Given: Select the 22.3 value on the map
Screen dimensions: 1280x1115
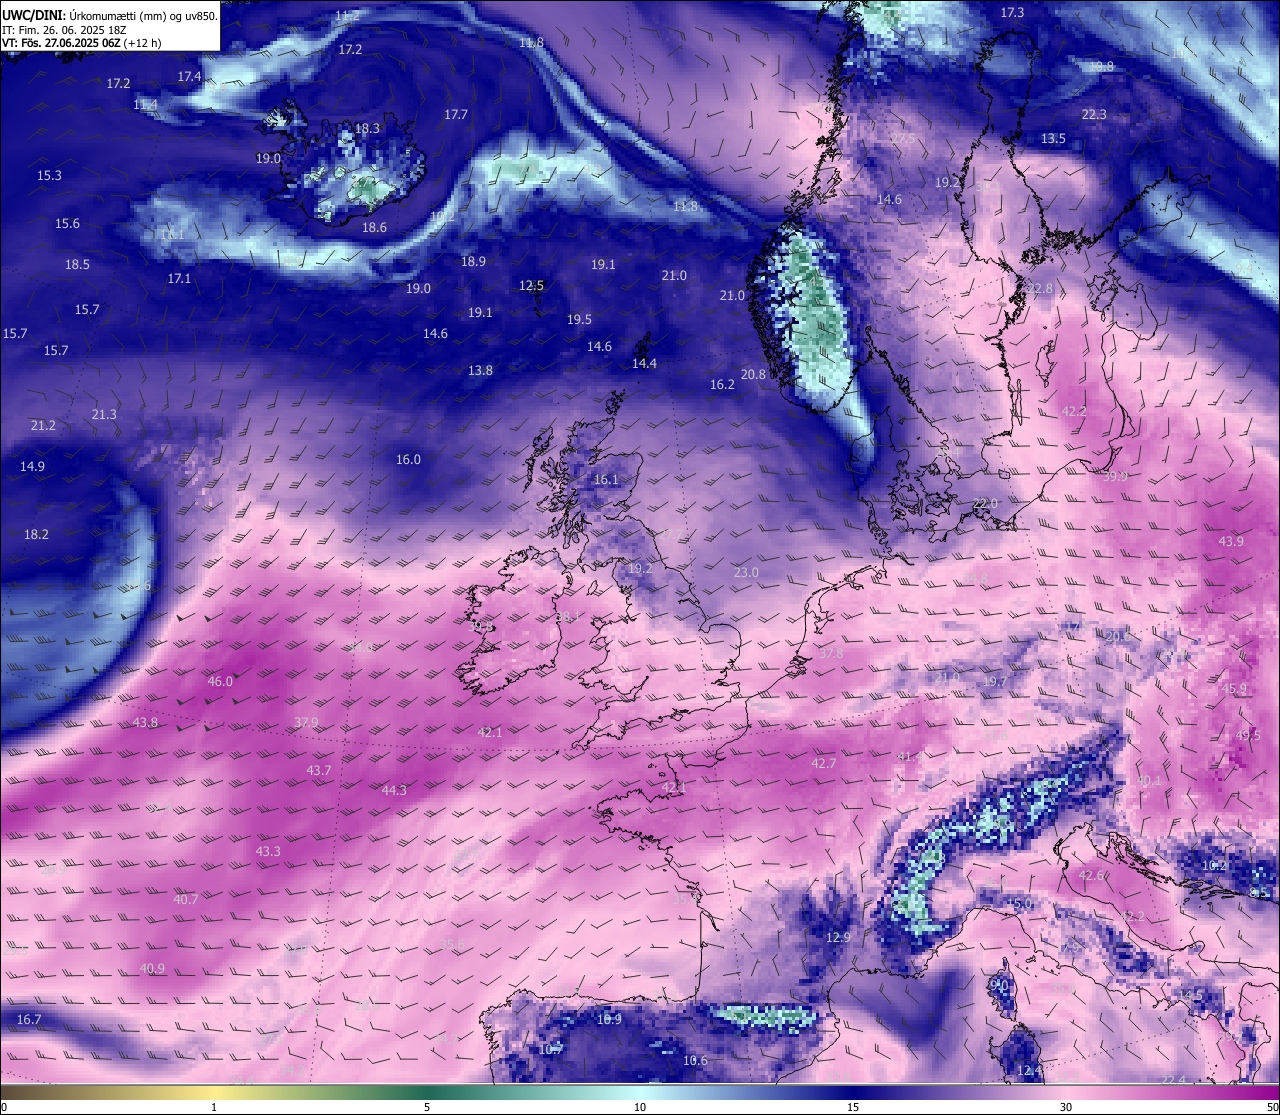Looking at the screenshot, I should pos(1094,114).
